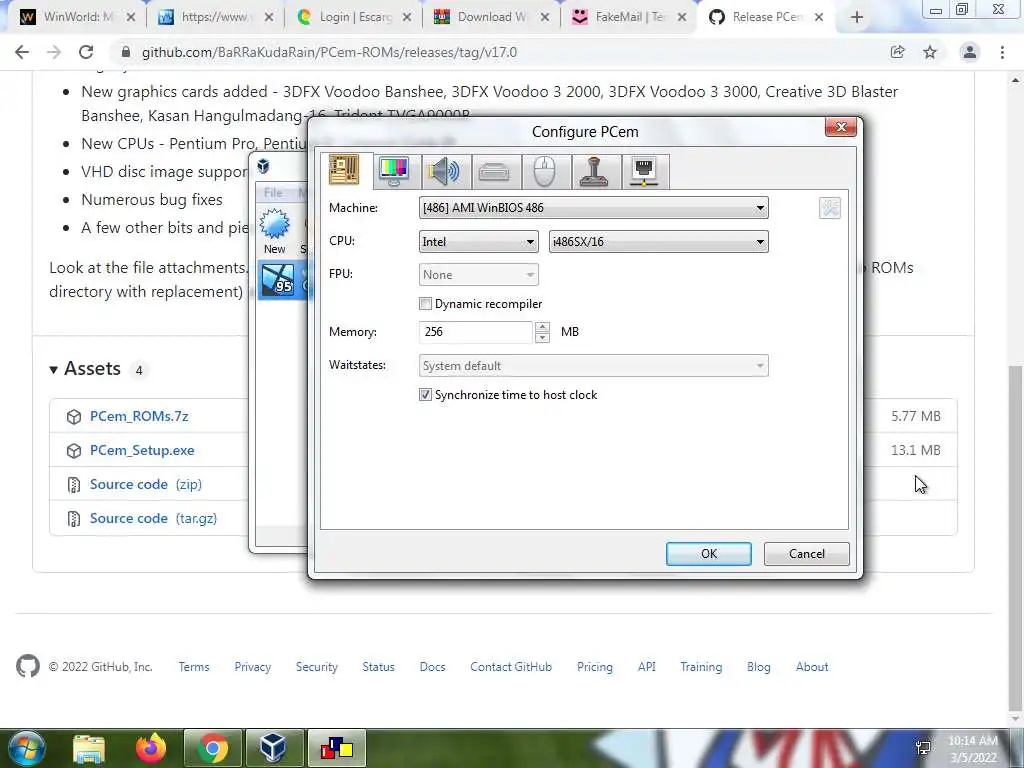Open the Joystick tab in Configure PCem

click(594, 172)
